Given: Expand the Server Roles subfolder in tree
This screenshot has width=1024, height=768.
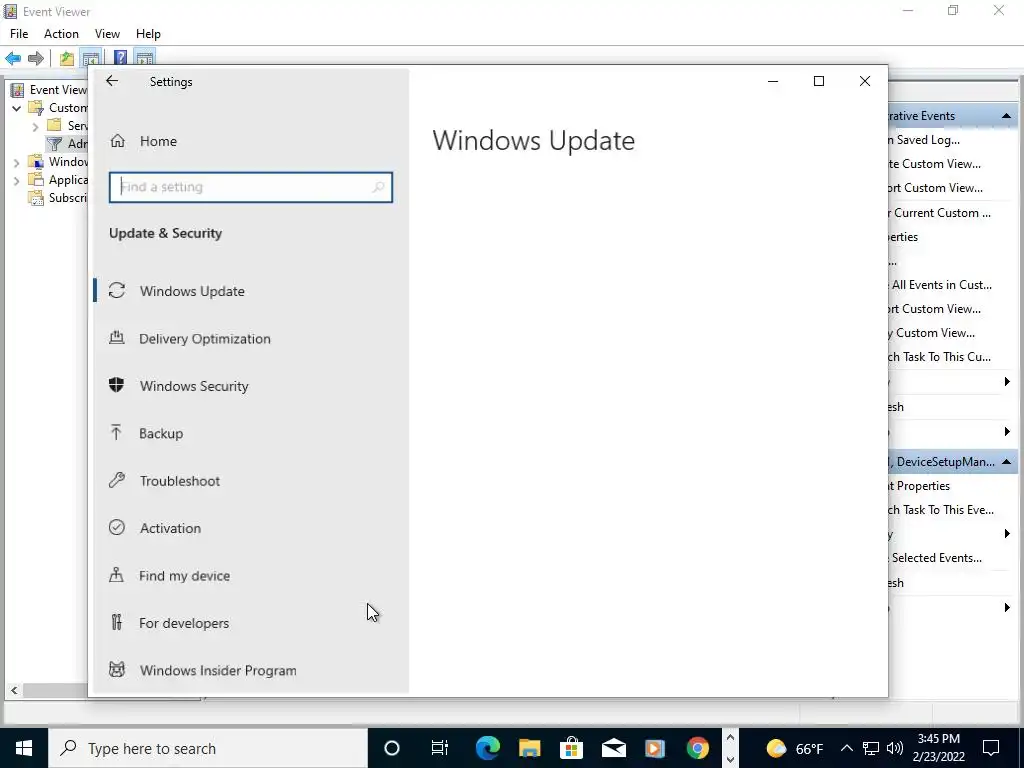Looking at the screenshot, I should click(36, 126).
